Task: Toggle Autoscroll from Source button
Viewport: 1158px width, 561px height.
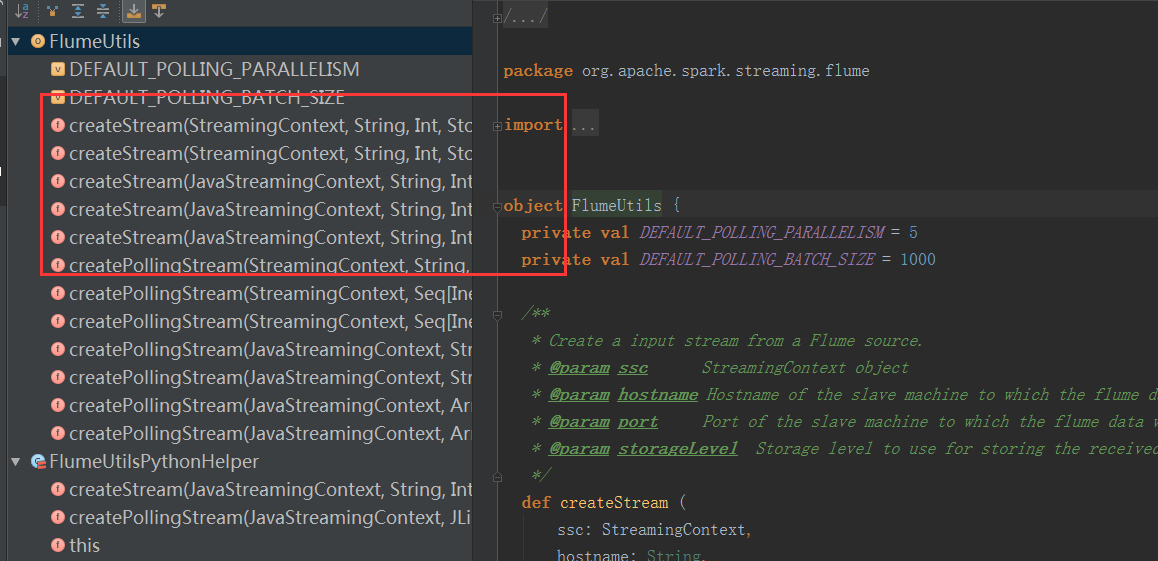Action: 159,10
